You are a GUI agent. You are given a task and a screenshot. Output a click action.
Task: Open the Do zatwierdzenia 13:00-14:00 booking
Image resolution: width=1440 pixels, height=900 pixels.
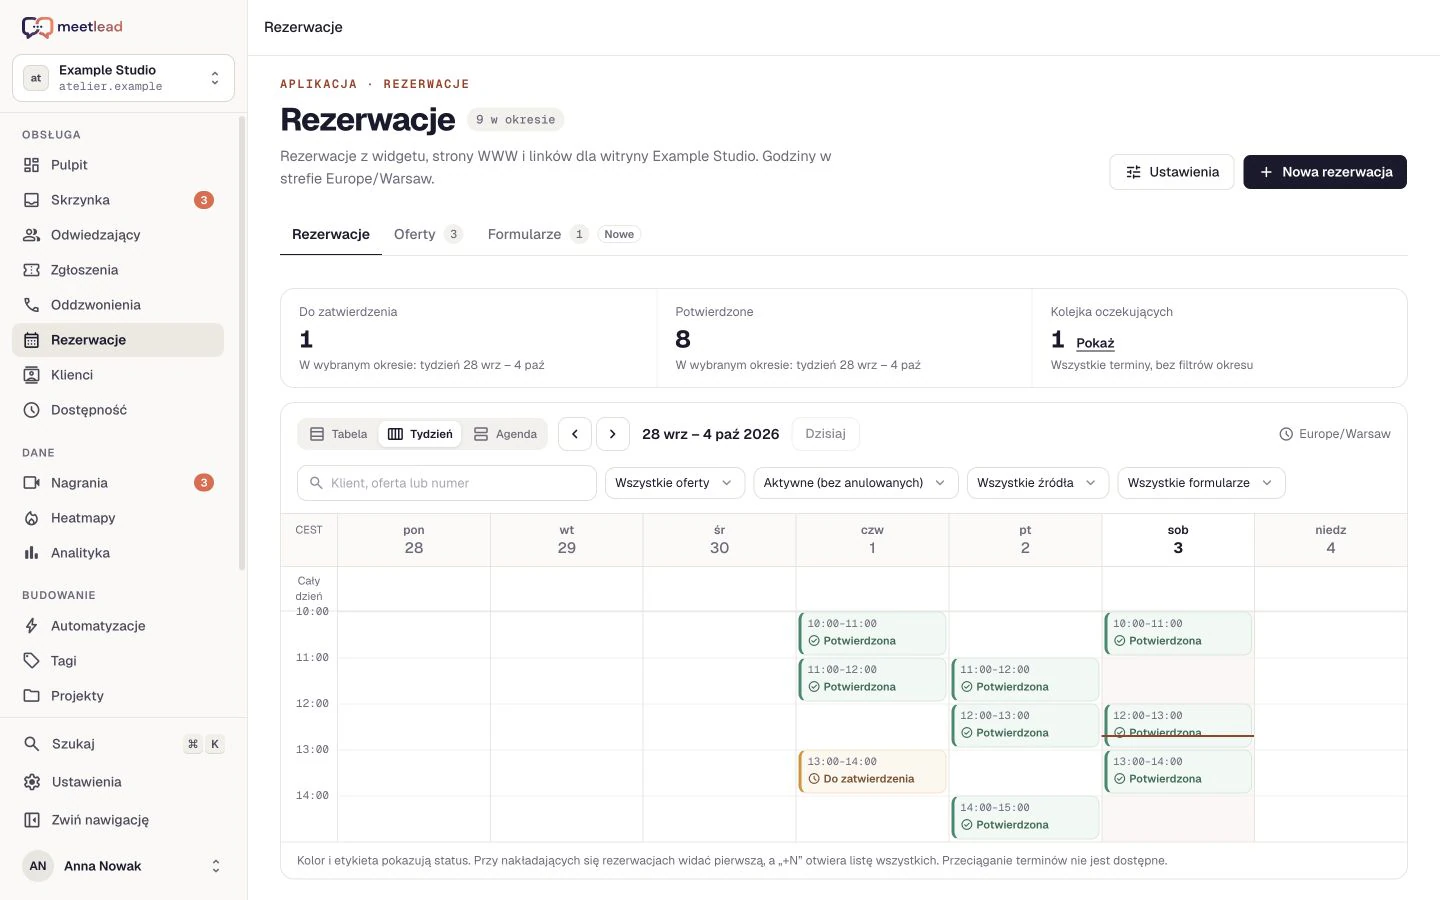[872, 771]
